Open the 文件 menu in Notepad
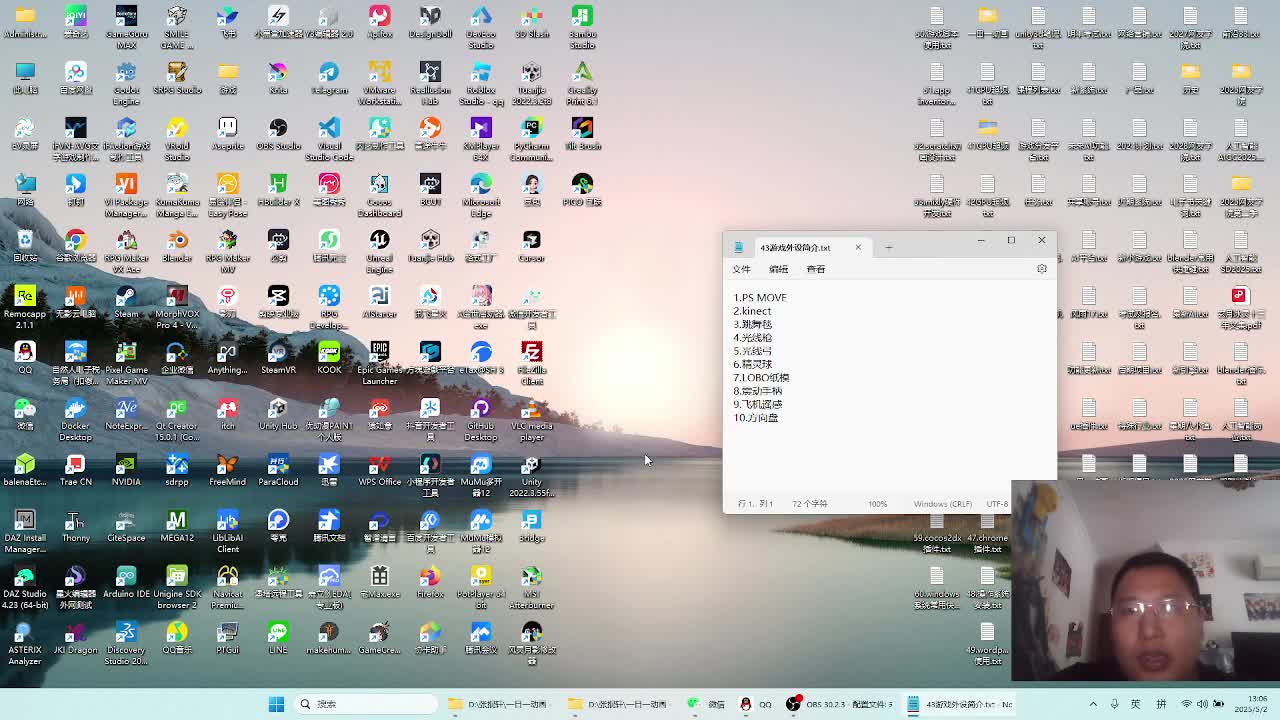1280x720 pixels. 741,269
